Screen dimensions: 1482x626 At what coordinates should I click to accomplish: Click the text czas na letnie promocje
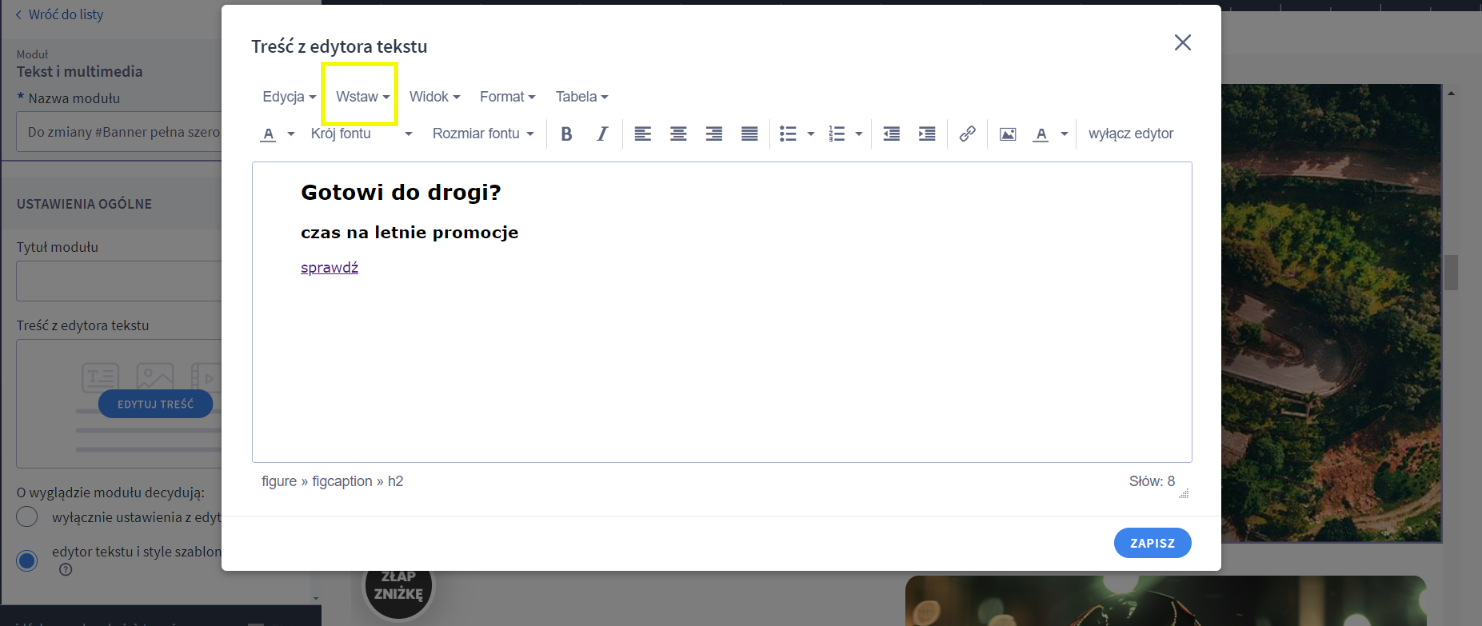pos(409,233)
